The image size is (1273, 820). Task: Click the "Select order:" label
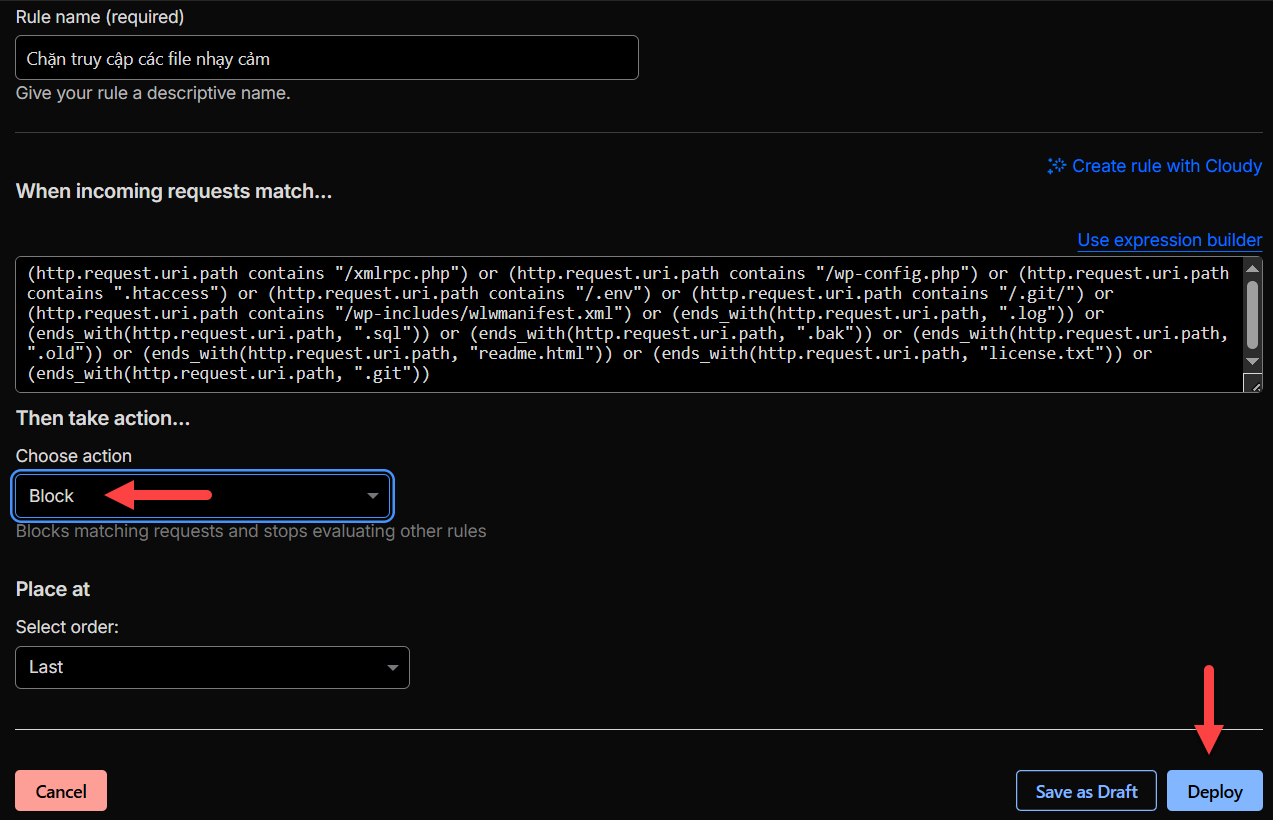point(67,627)
